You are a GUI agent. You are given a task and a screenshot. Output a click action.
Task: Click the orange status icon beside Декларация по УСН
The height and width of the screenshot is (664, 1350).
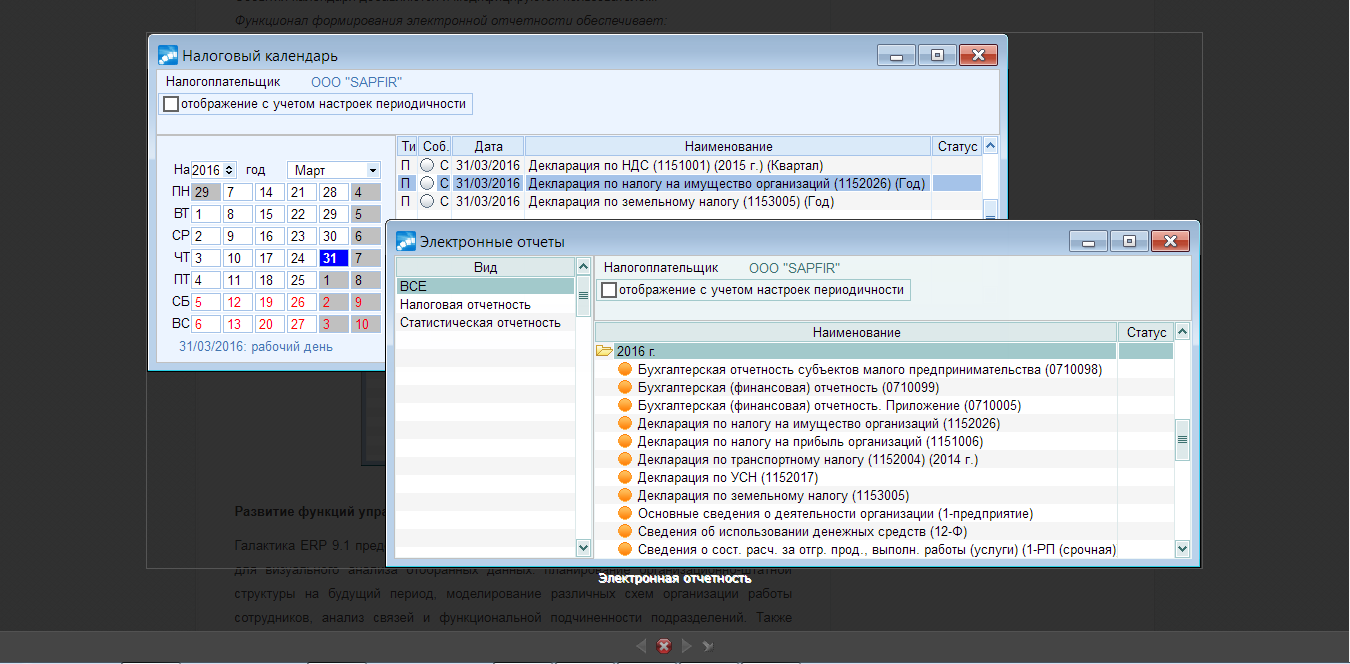625,477
